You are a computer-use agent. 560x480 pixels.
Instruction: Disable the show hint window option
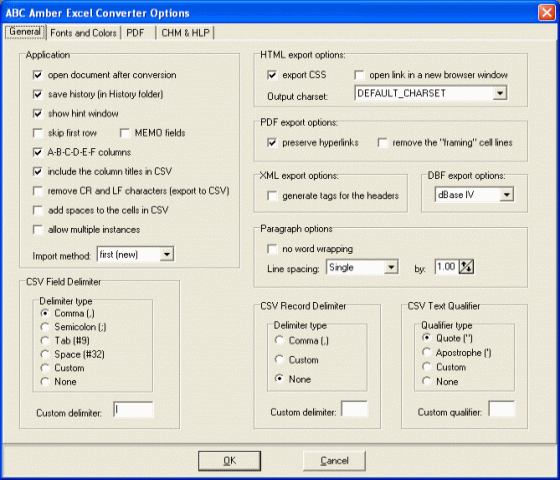coord(38,114)
